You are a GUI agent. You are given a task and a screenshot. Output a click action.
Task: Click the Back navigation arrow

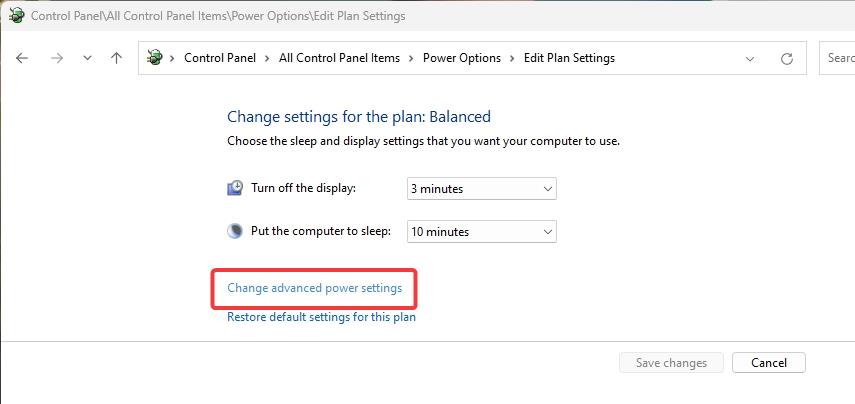22,58
